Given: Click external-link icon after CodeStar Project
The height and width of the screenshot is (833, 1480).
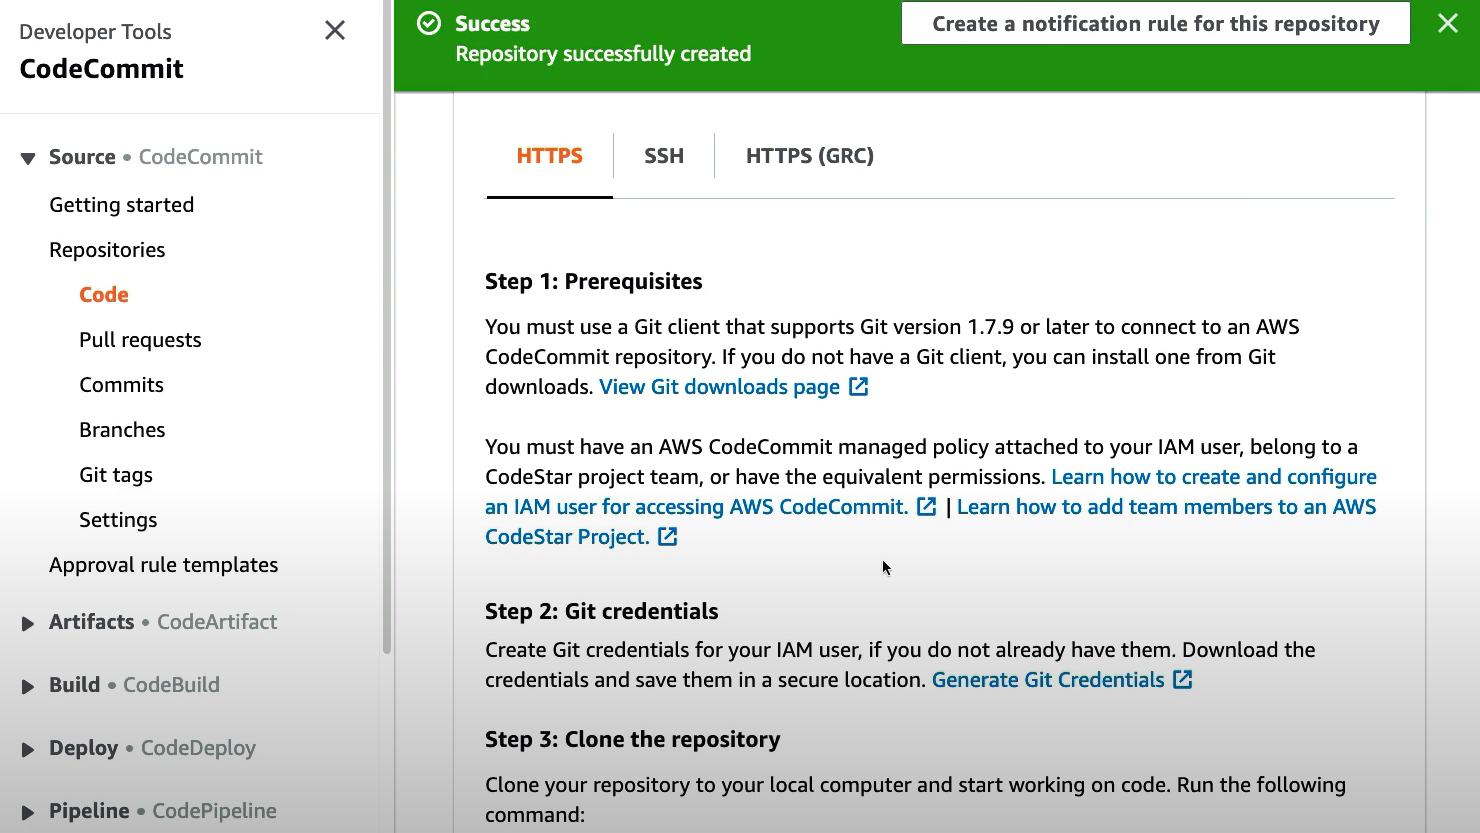Looking at the screenshot, I should click(668, 536).
